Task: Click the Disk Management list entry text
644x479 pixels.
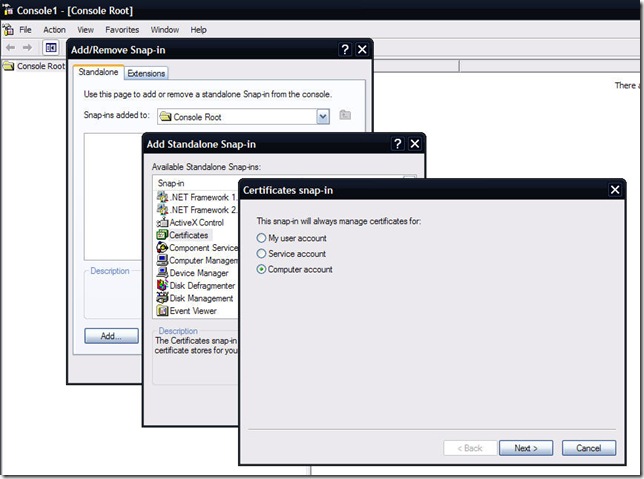Action: (201, 298)
